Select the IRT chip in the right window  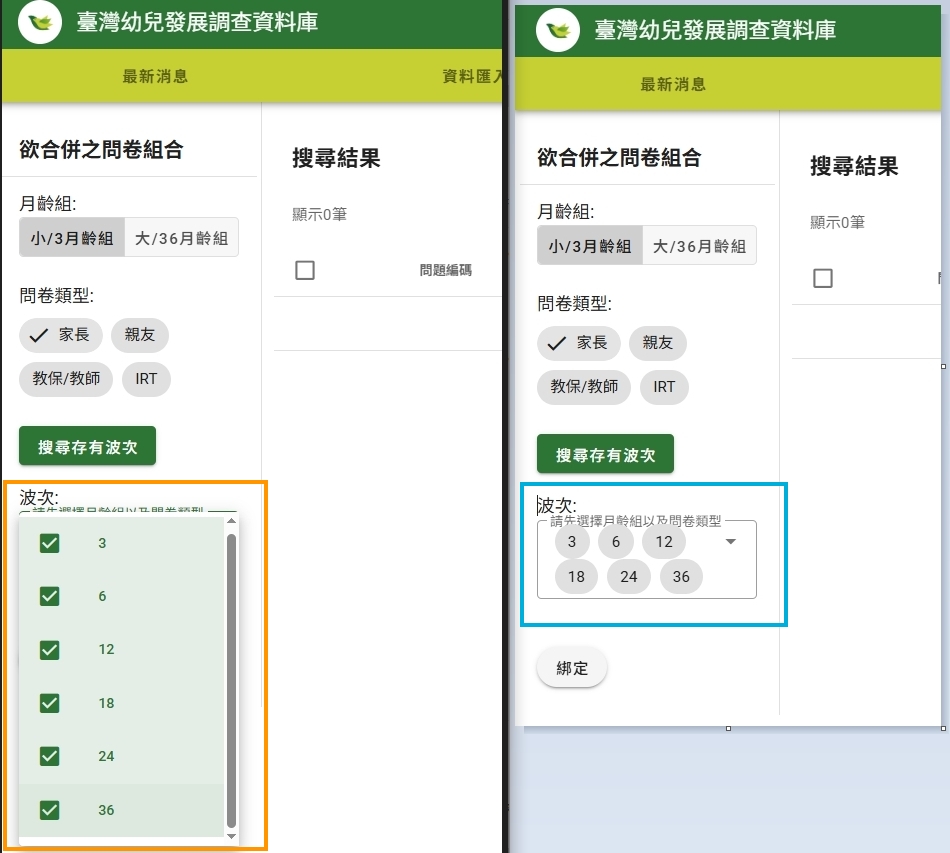tap(664, 387)
